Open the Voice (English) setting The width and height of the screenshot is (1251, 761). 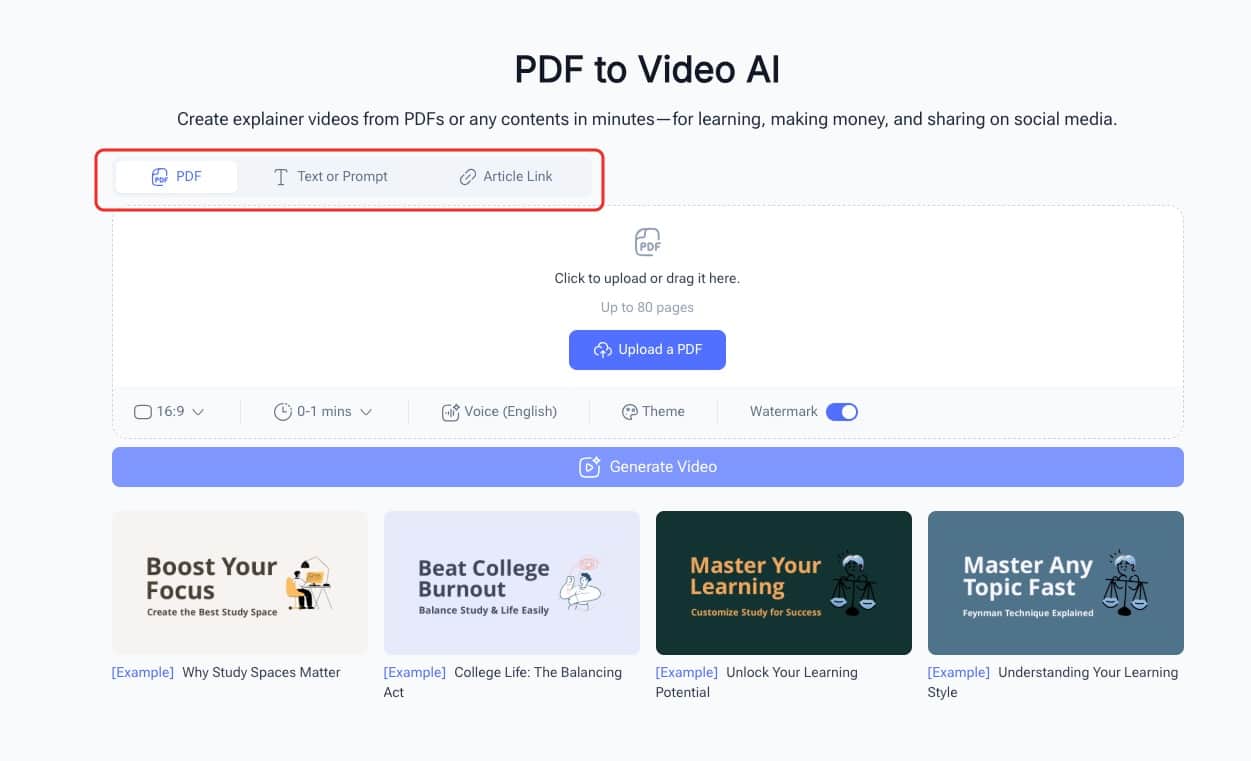[x=499, y=412]
